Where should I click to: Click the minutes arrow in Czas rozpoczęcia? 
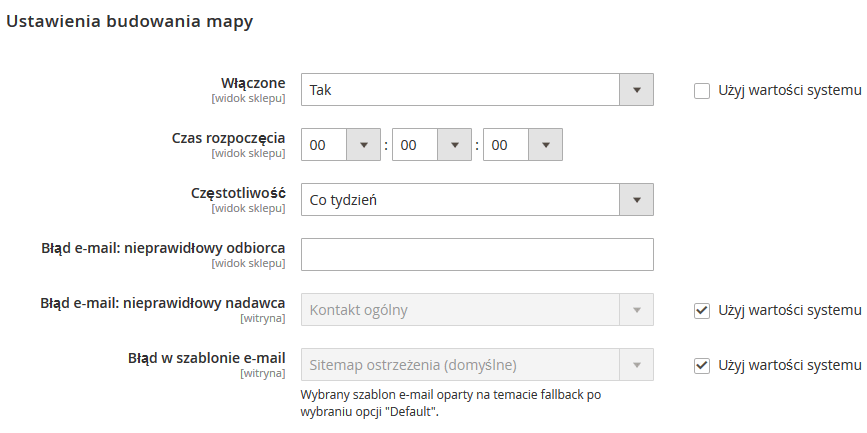tap(454, 145)
